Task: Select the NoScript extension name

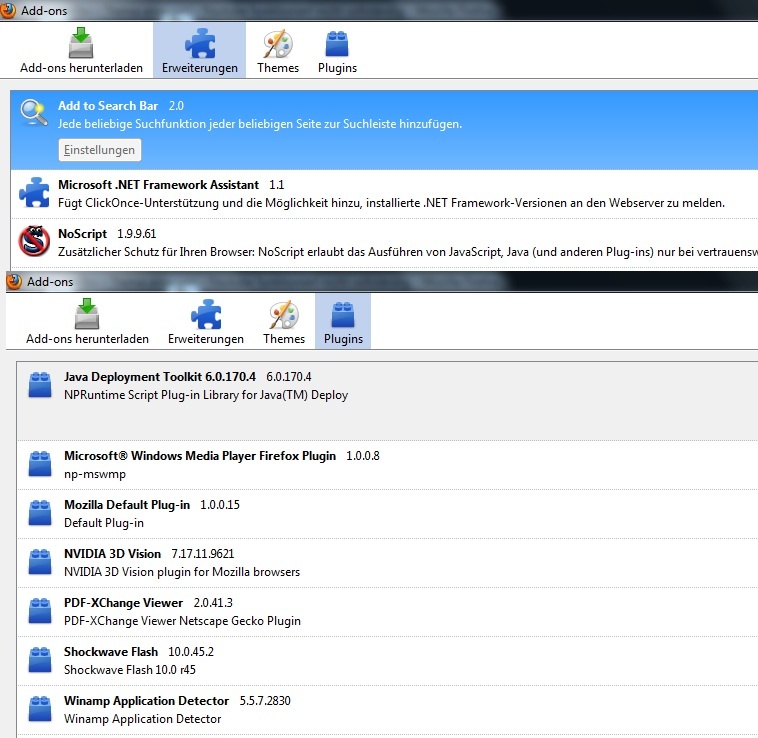Action: [82, 234]
